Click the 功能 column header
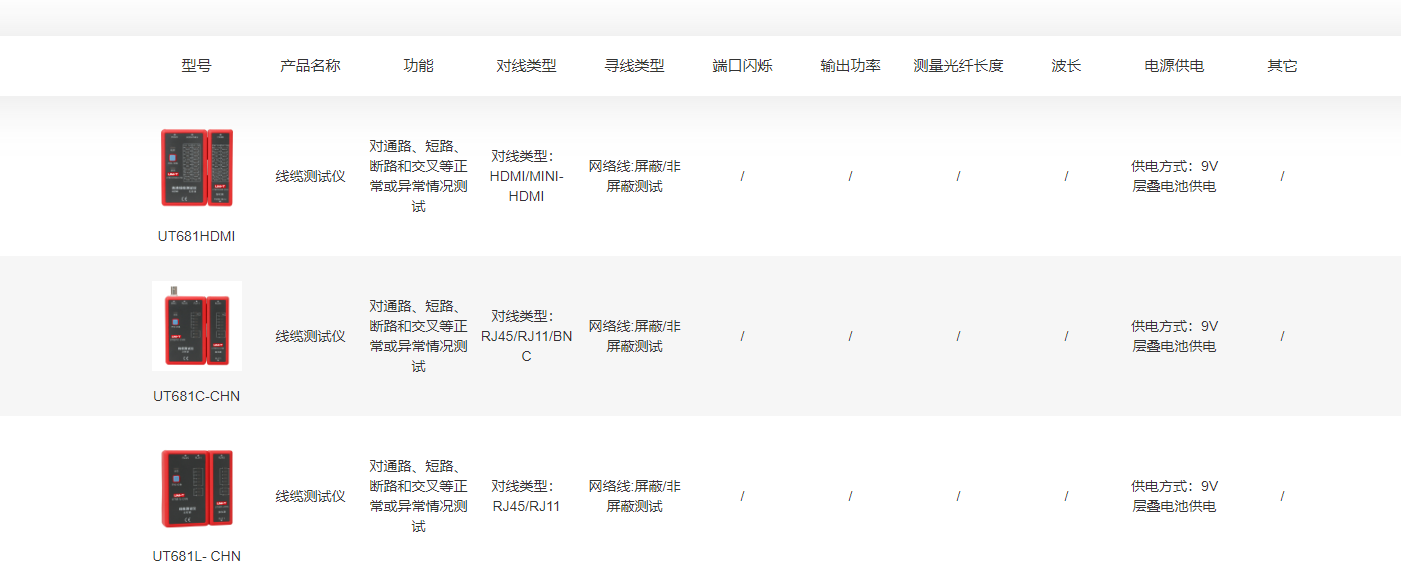 pos(418,66)
